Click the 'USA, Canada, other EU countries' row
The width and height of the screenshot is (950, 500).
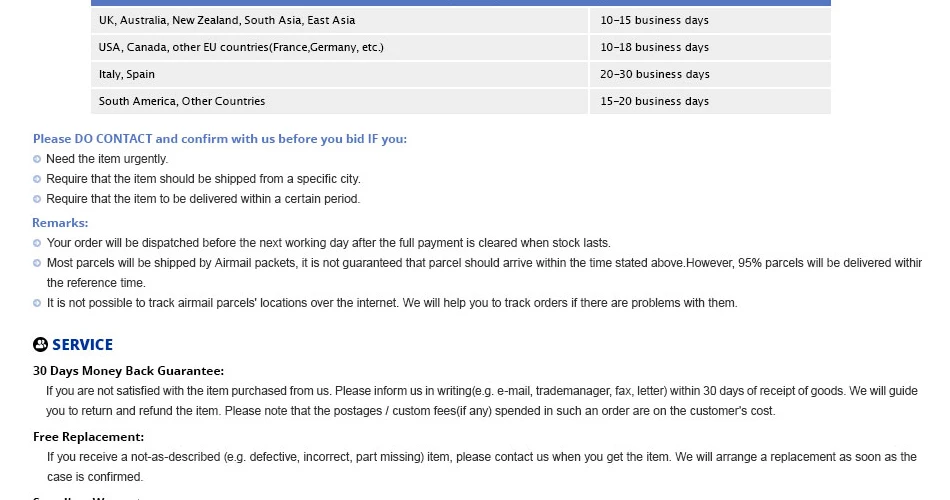pyautogui.click(x=460, y=47)
